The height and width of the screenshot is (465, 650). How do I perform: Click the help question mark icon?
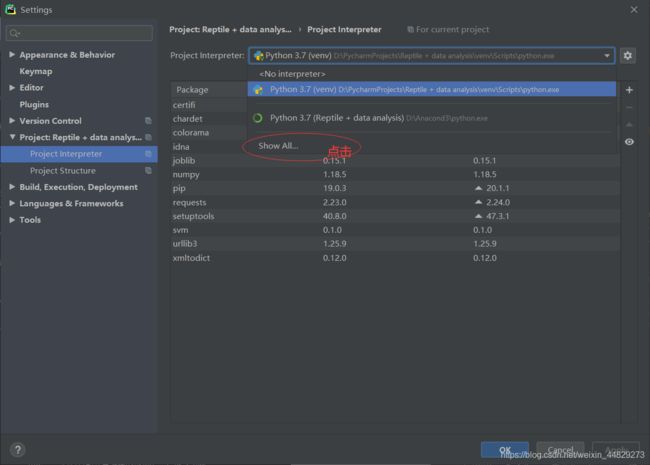(17, 450)
